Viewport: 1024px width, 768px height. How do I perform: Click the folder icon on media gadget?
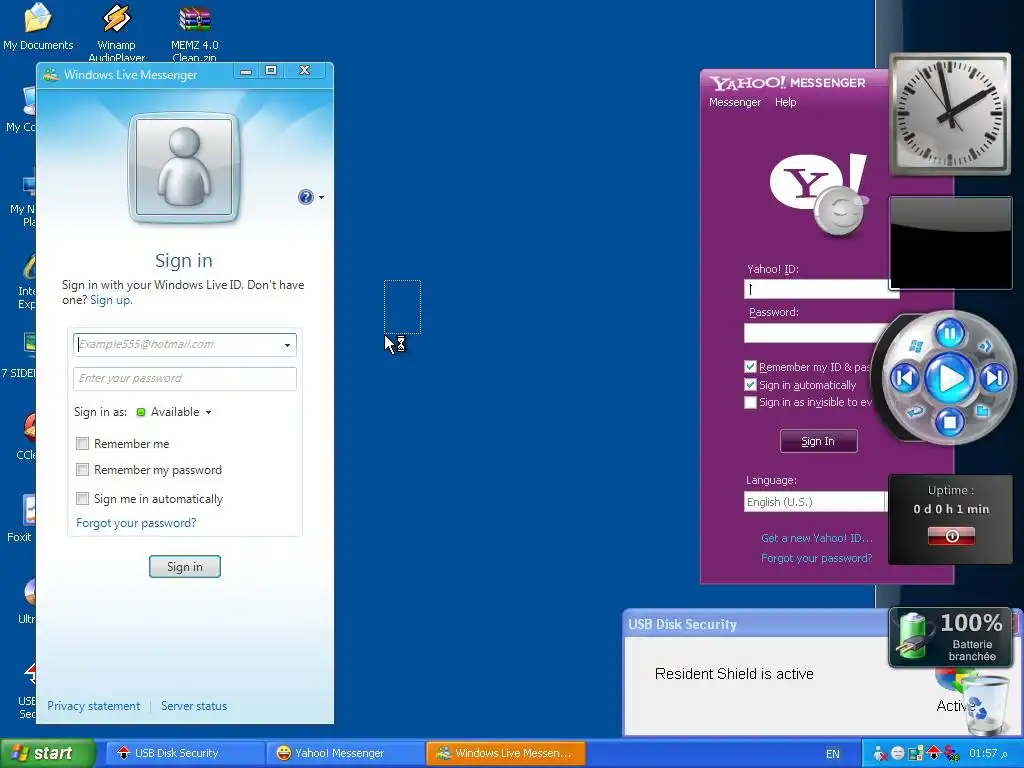coord(983,411)
